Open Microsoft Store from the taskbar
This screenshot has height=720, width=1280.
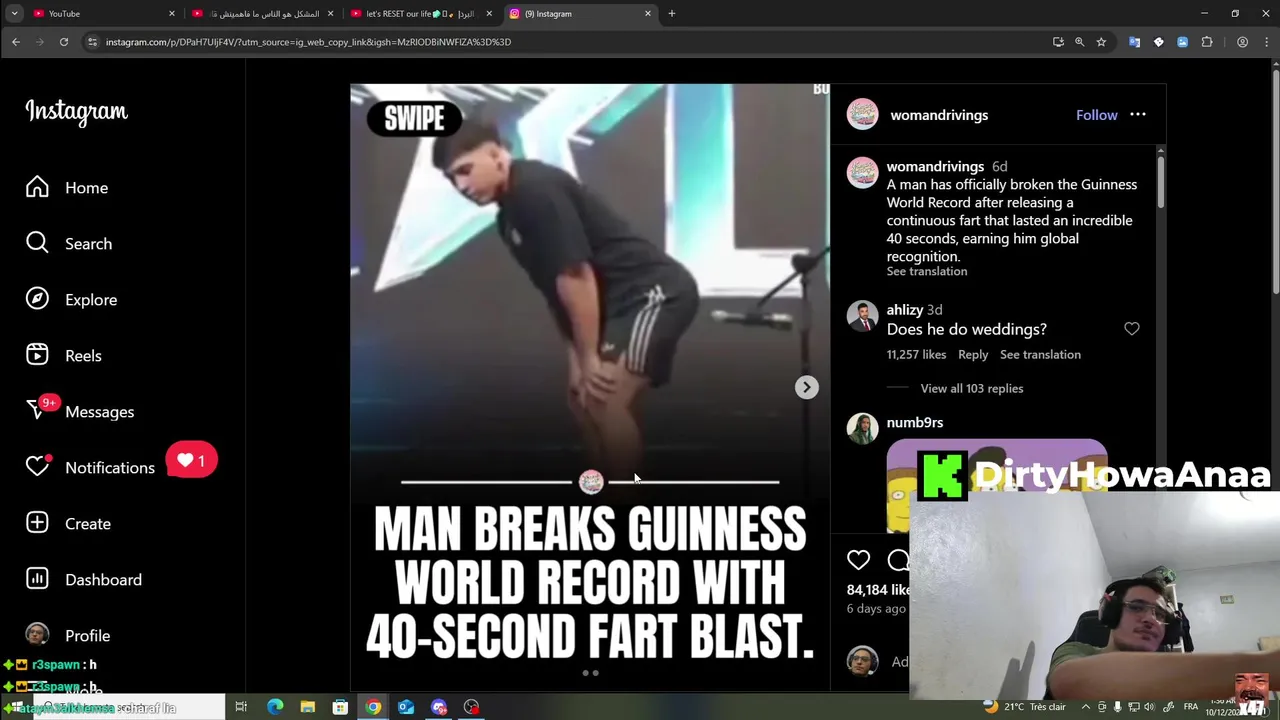click(340, 707)
